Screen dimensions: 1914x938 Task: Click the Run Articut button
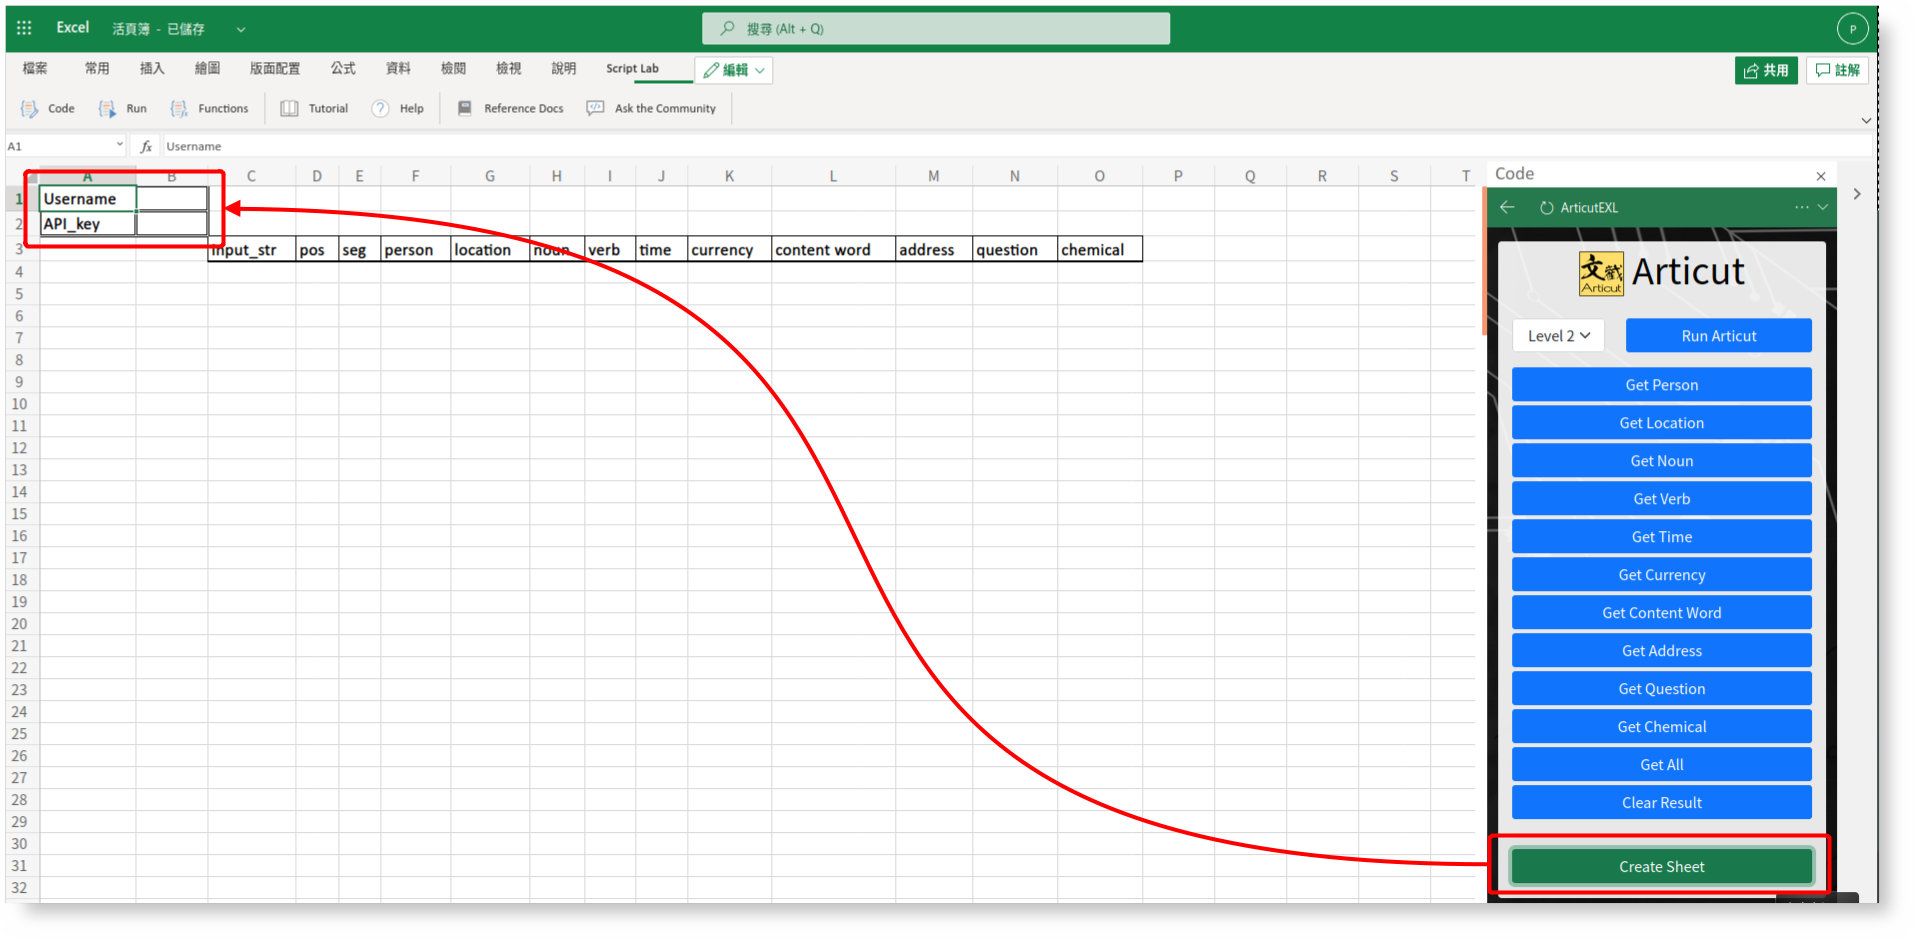pos(1718,336)
